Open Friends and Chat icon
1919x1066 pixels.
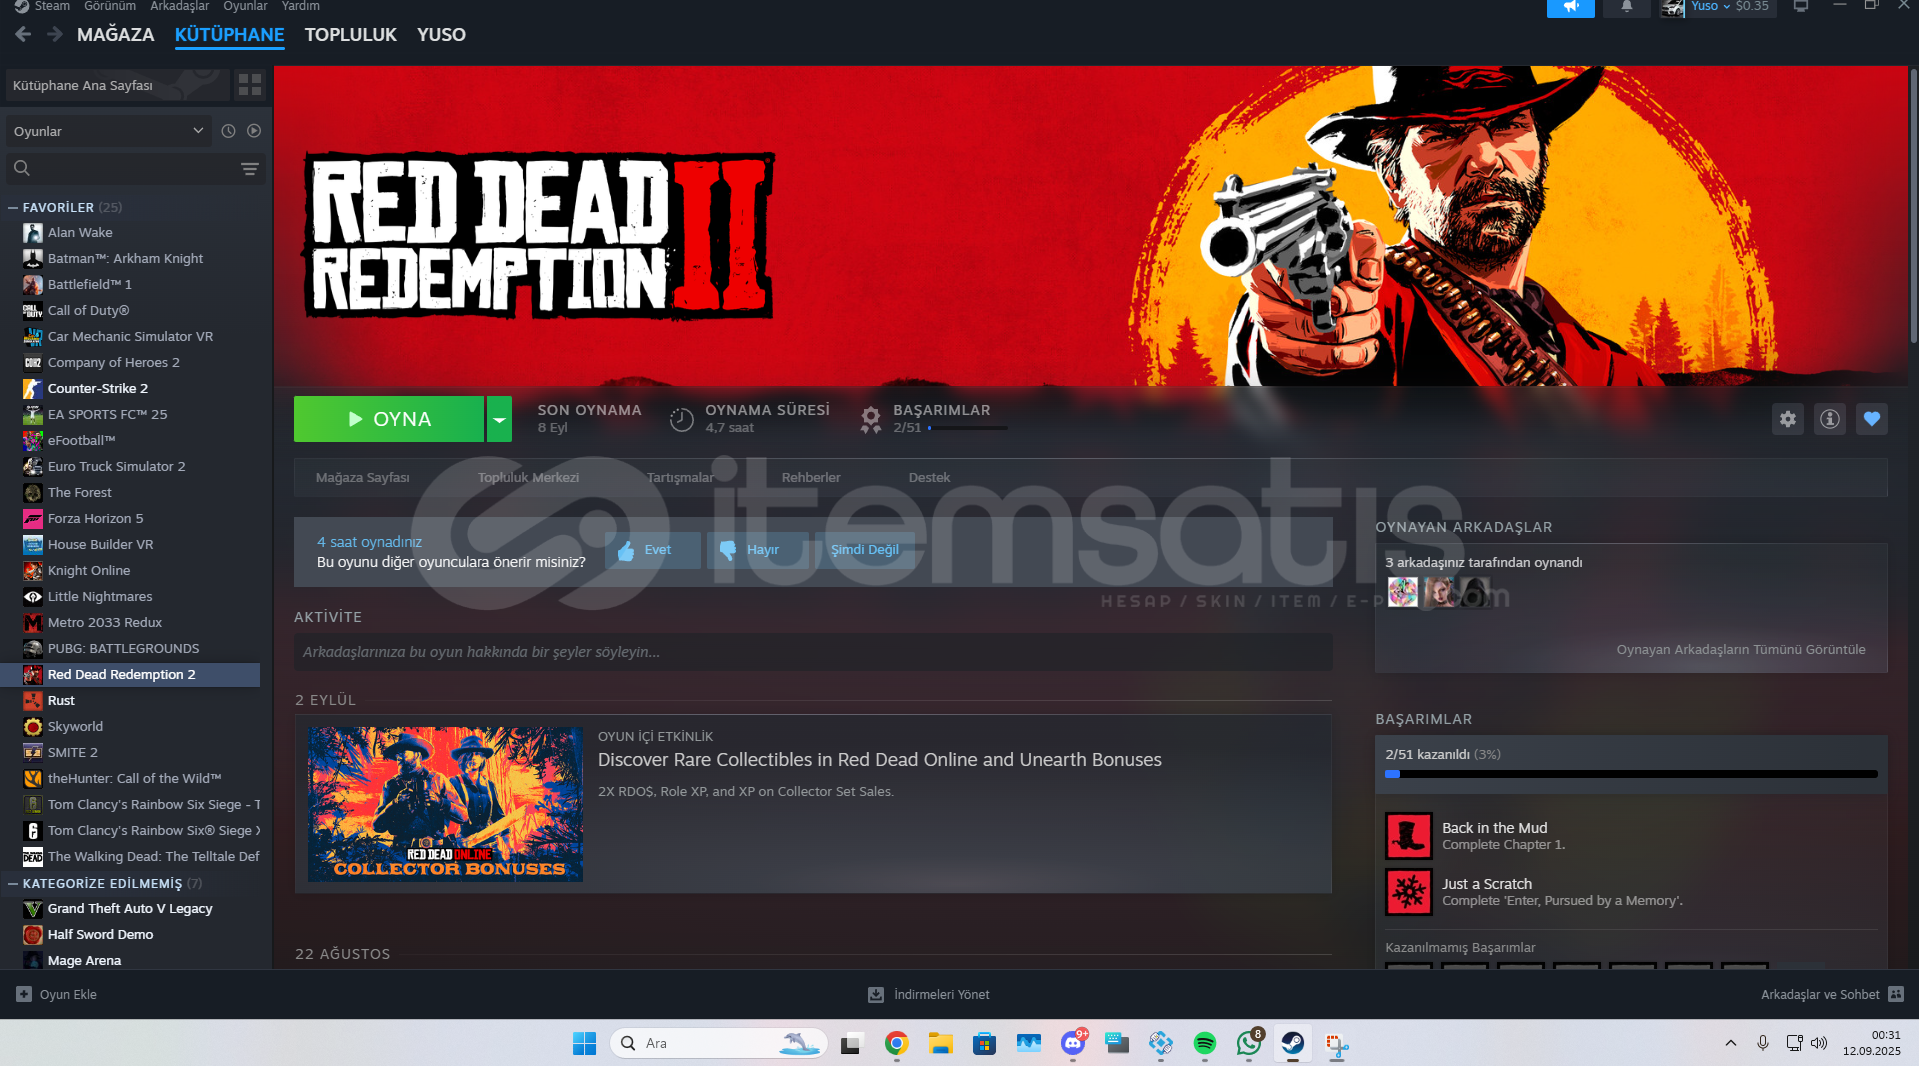tap(1896, 994)
